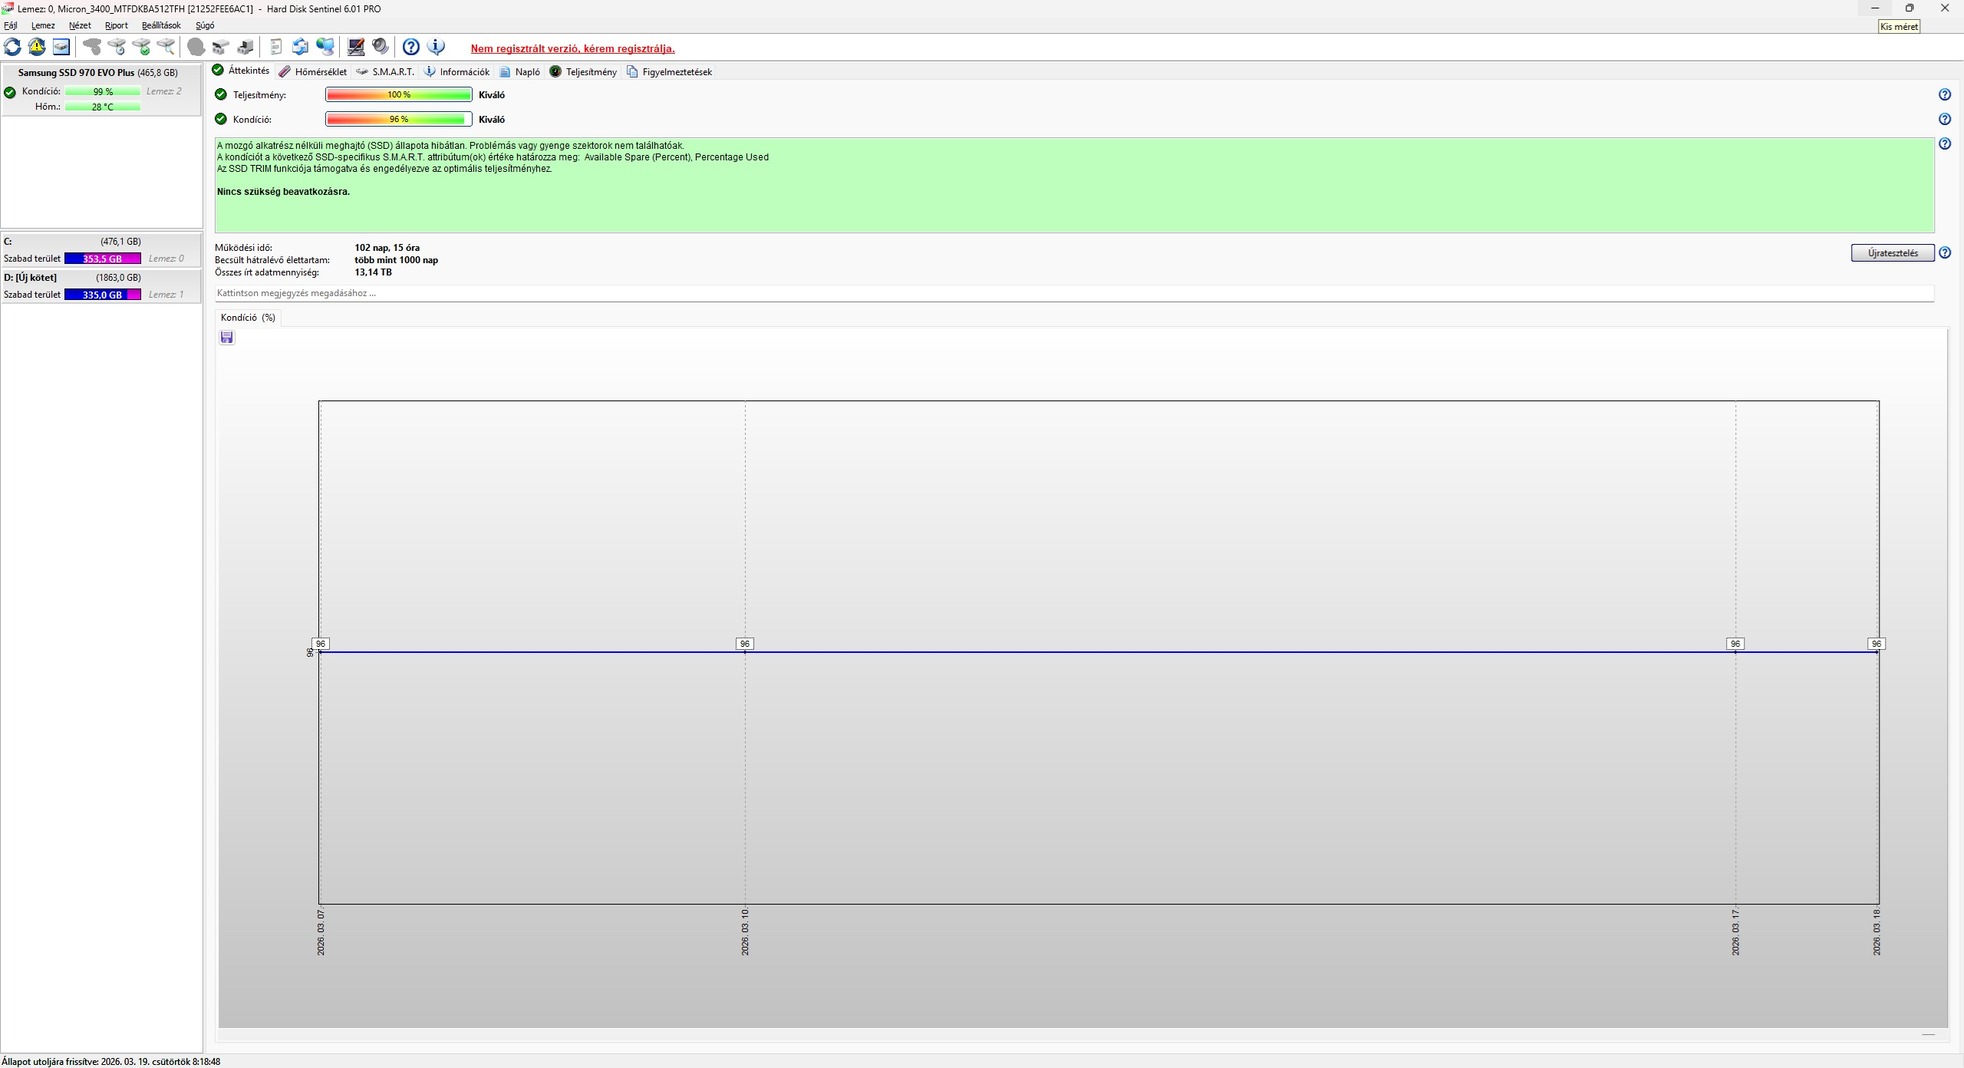Screen dimensions: 1964x1068
Task: Click the disk tools toolbar icon
Action: click(221, 47)
